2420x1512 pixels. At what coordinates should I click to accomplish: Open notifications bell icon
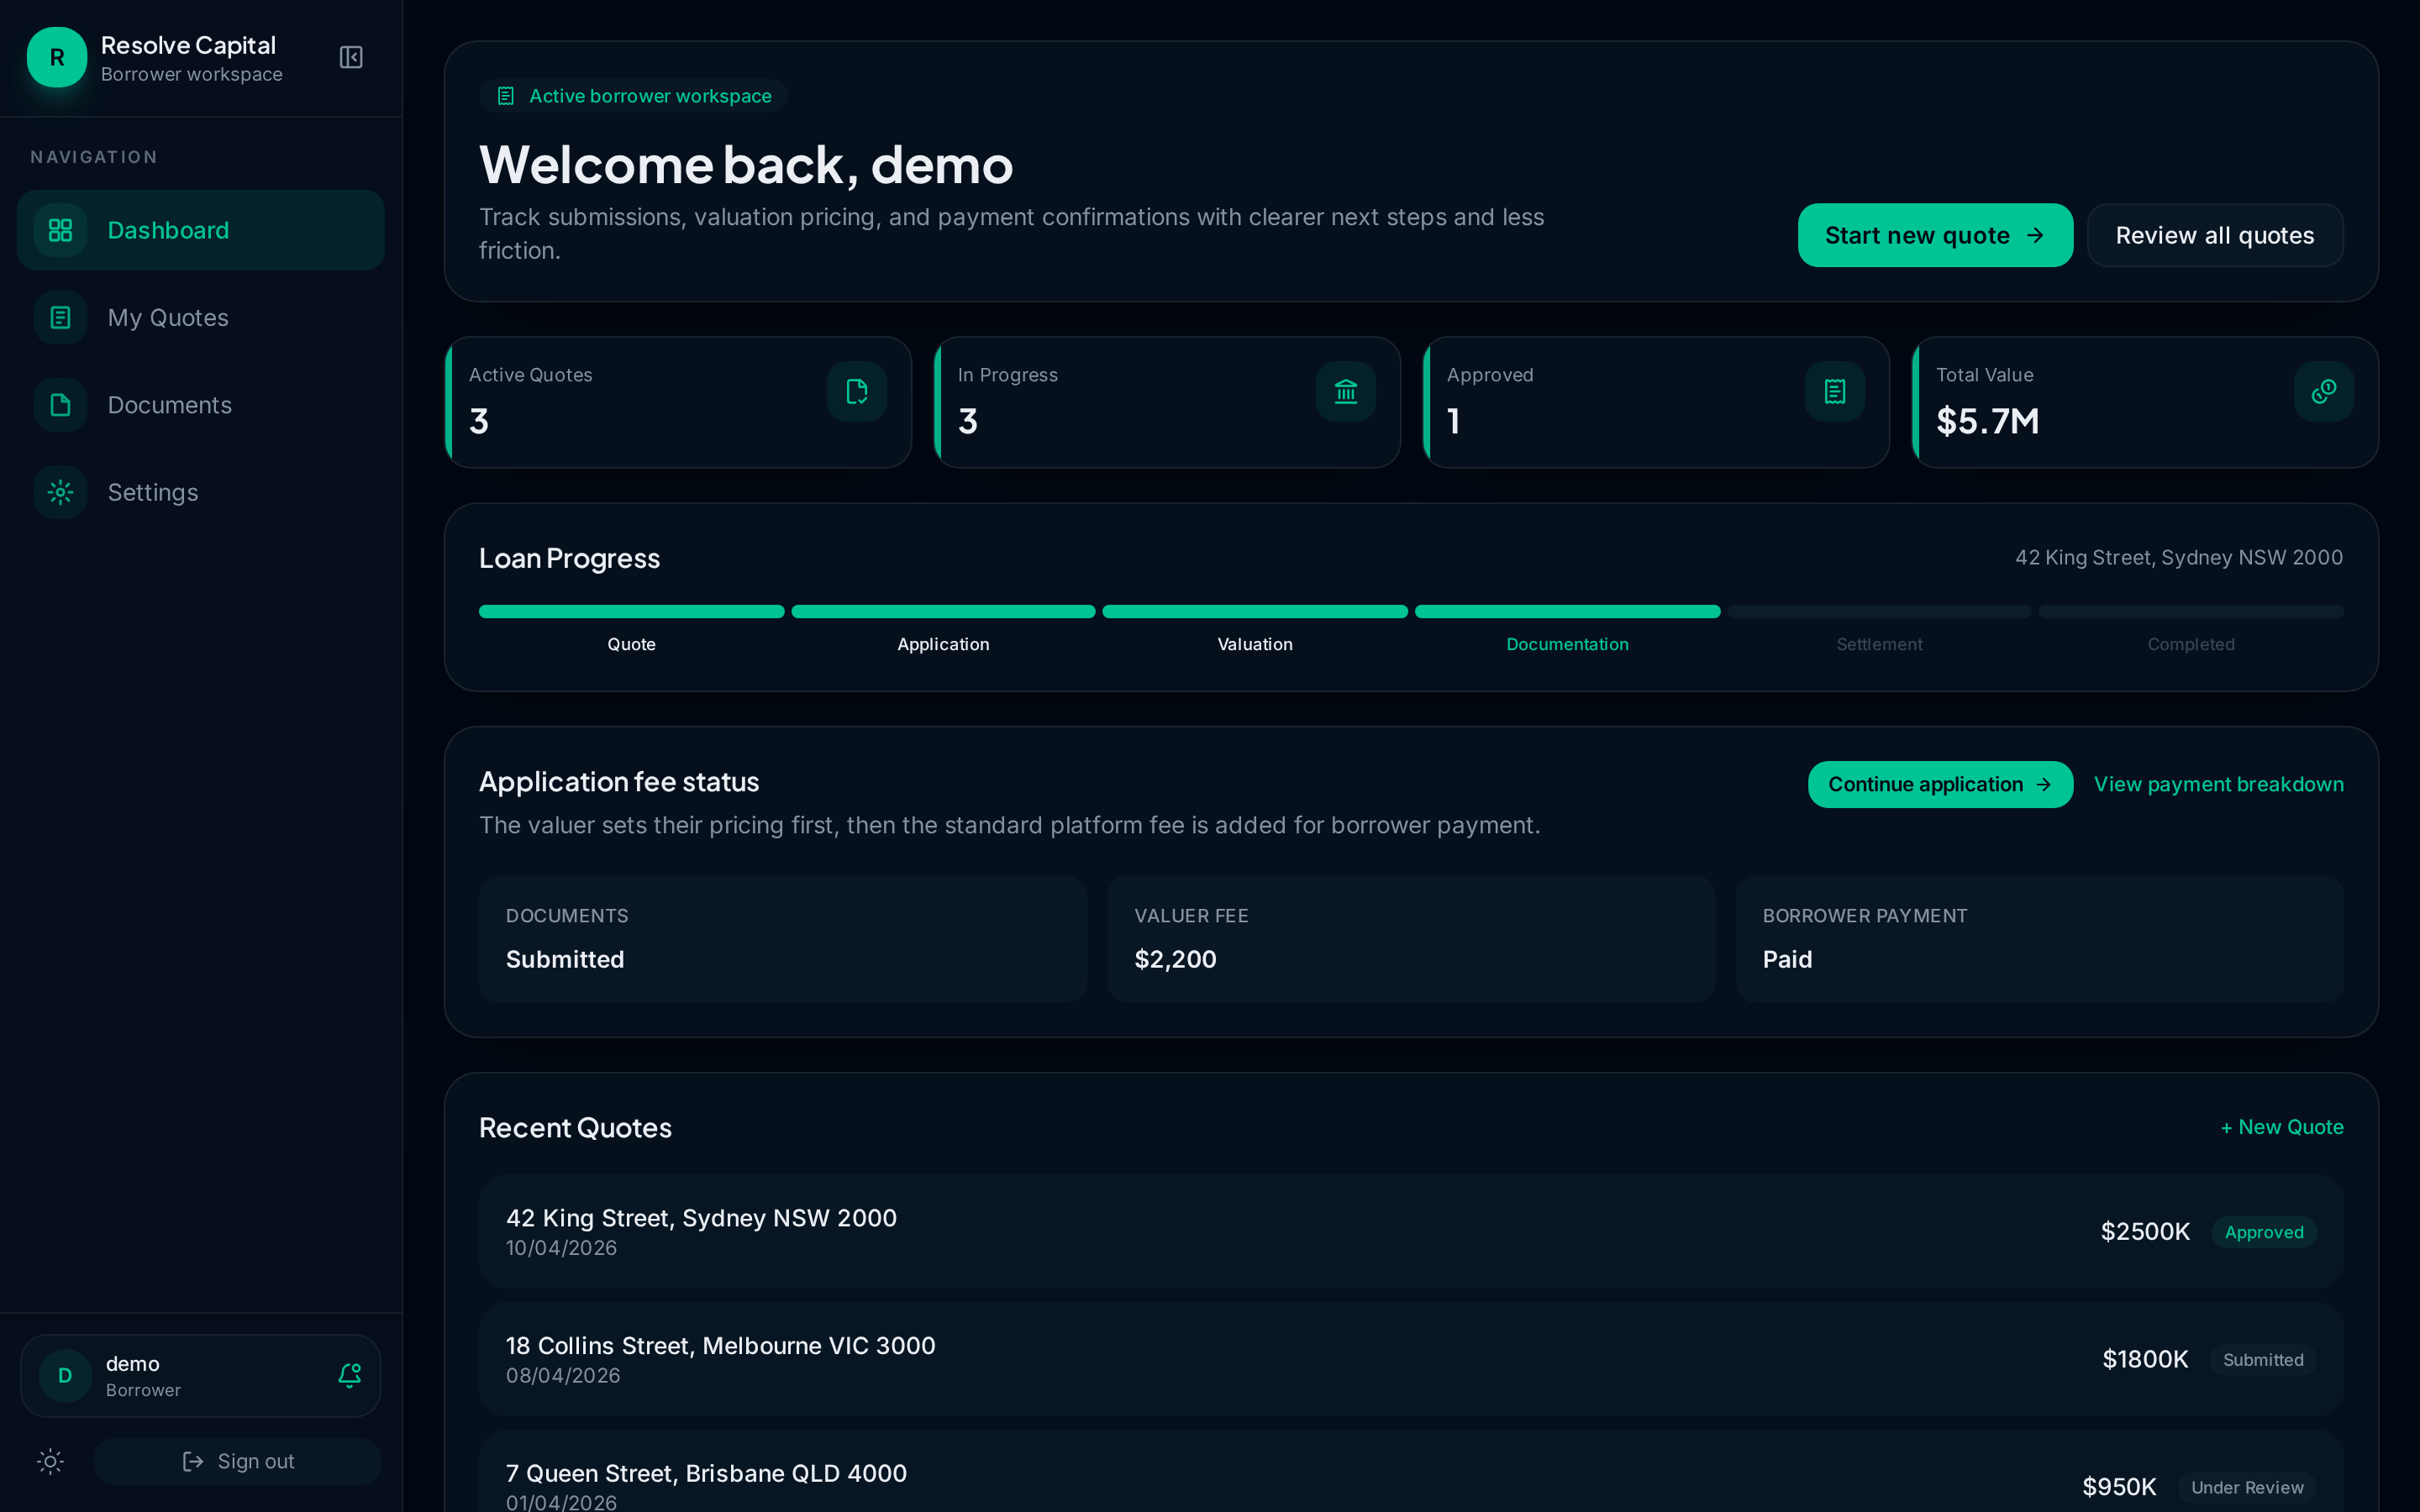point(349,1376)
